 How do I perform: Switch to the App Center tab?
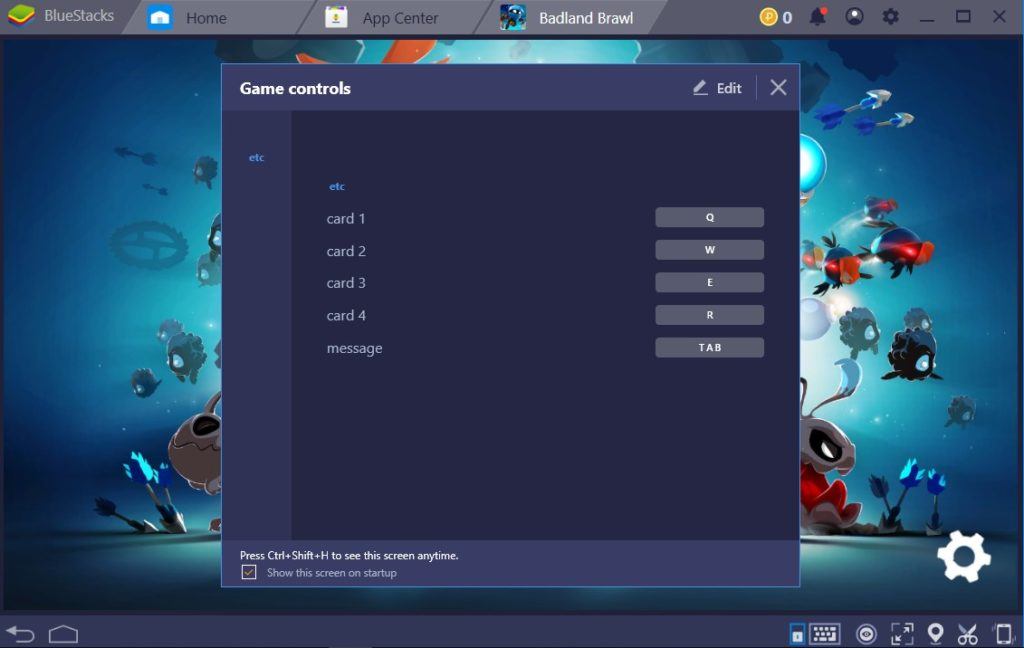pos(400,18)
